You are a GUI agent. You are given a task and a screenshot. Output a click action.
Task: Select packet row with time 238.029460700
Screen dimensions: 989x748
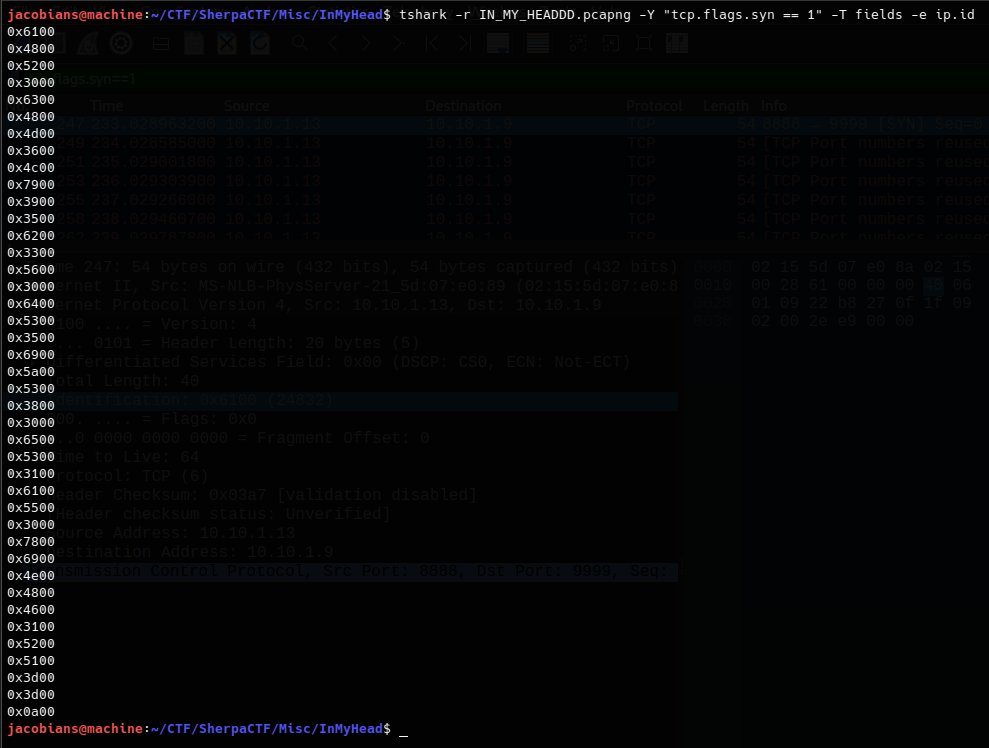pos(520,219)
